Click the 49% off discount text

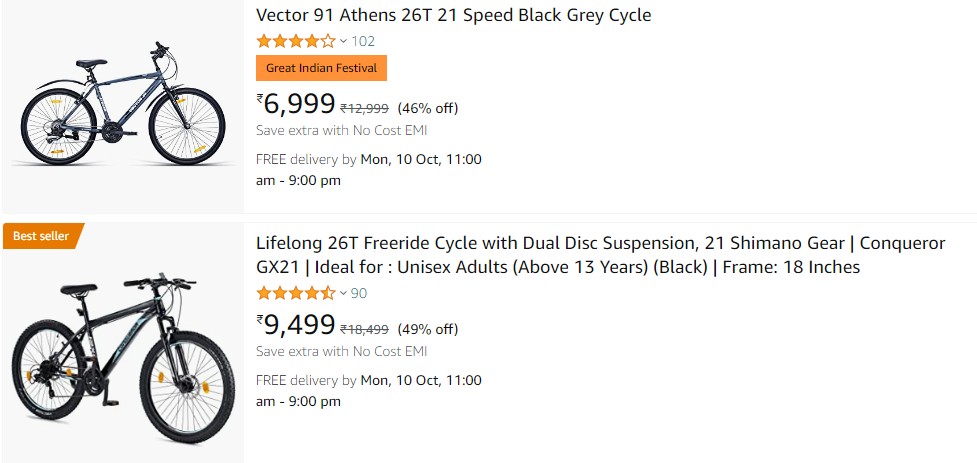click(428, 329)
